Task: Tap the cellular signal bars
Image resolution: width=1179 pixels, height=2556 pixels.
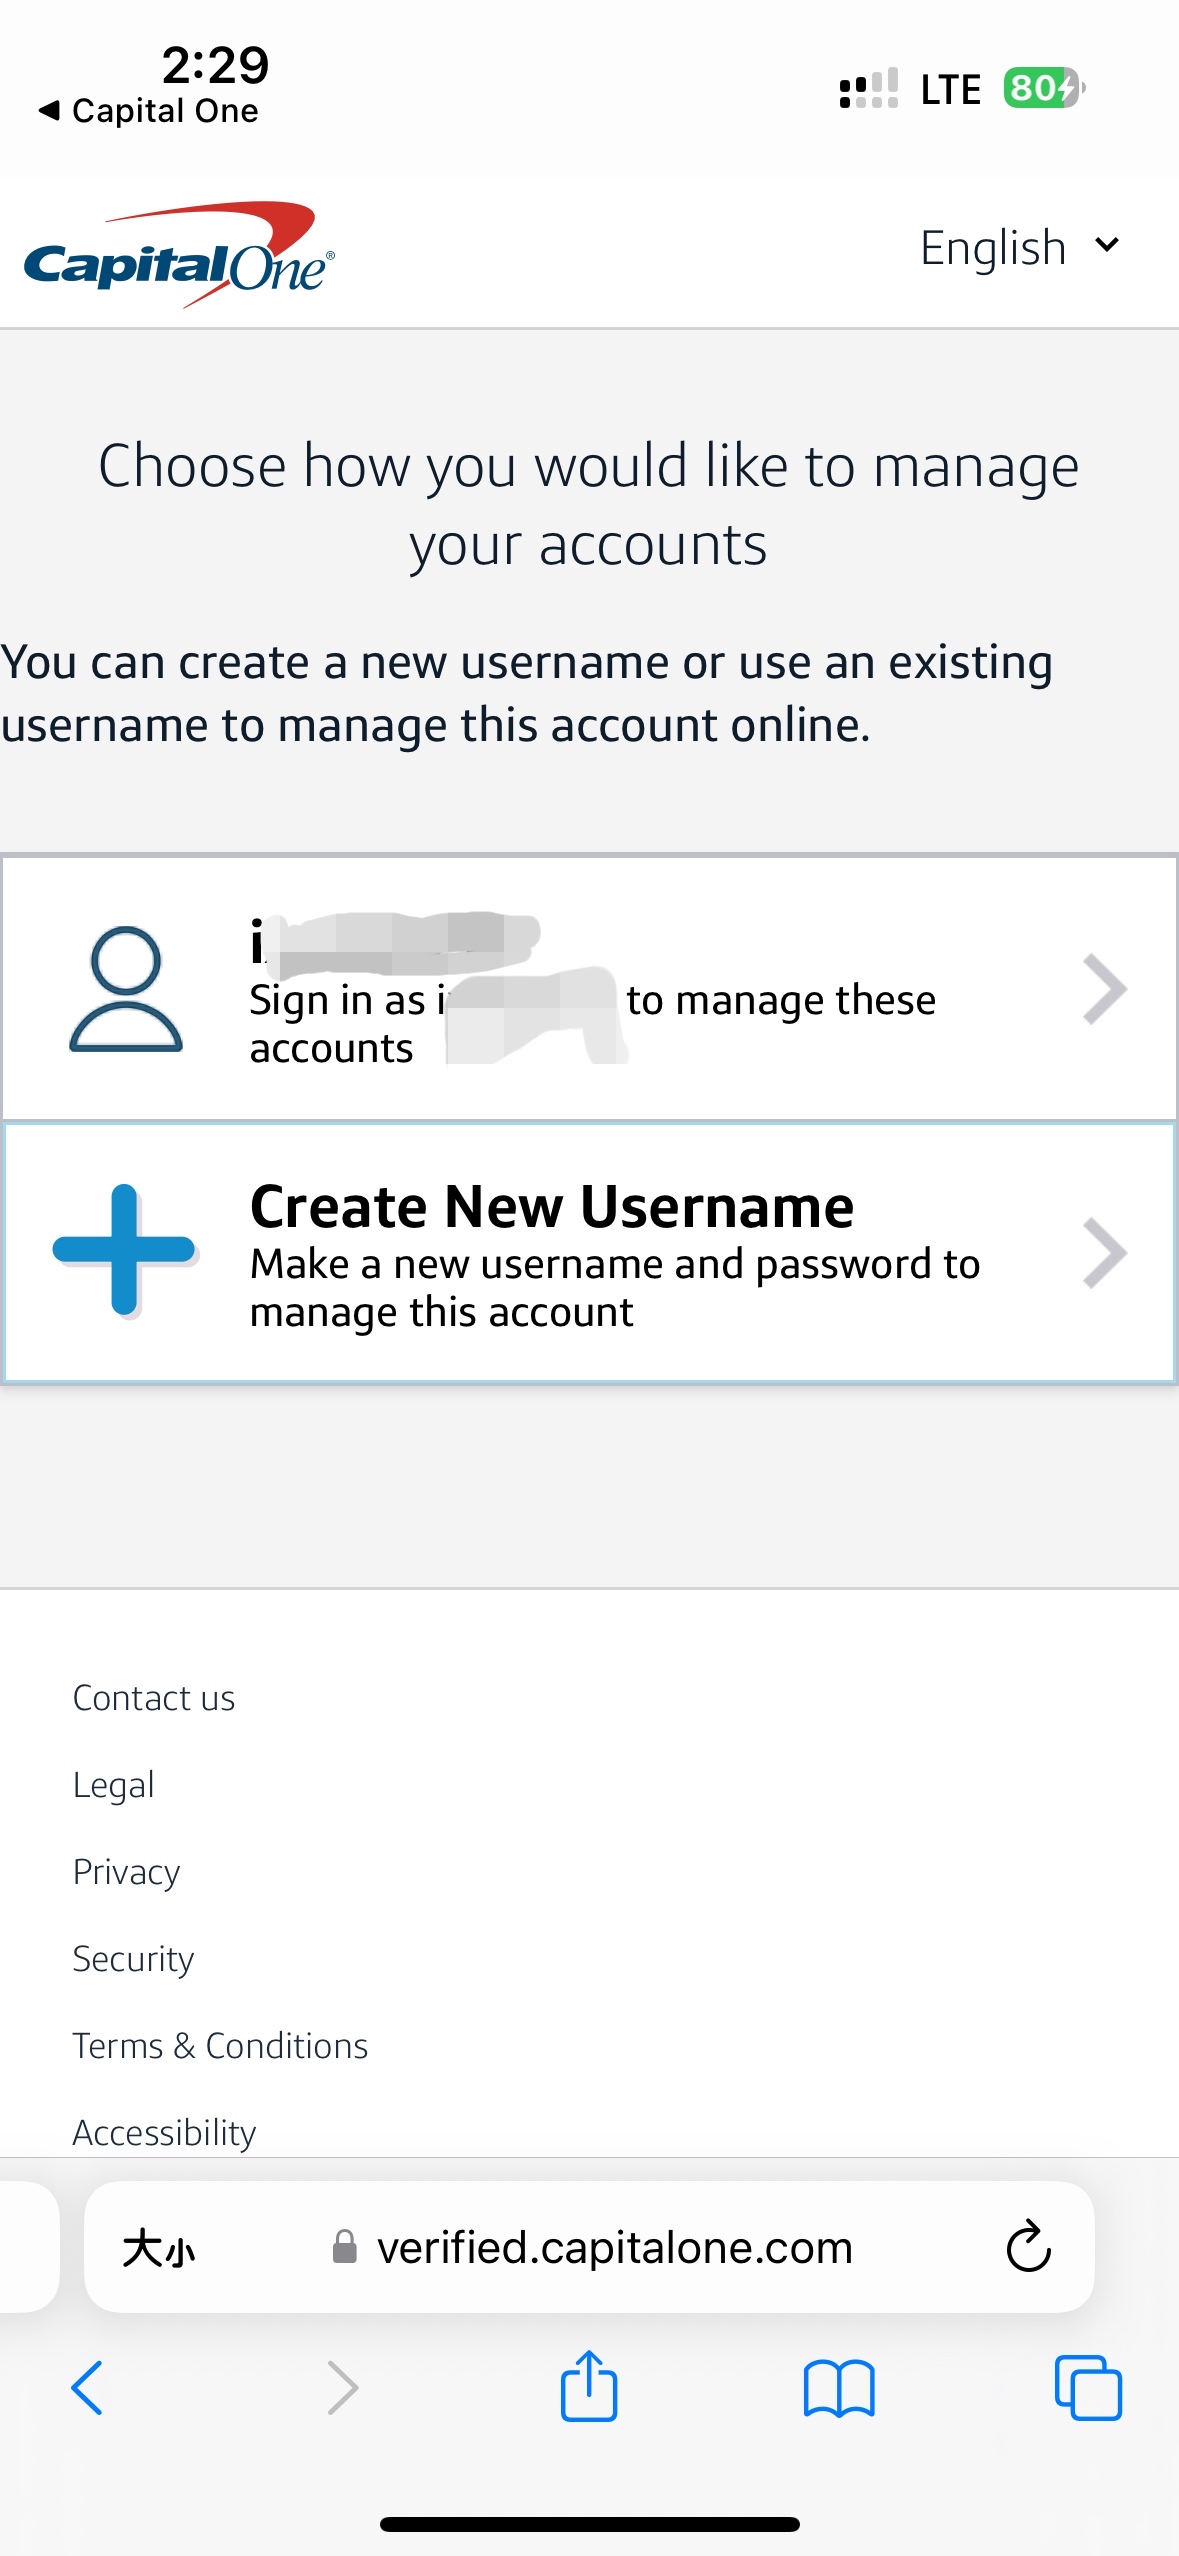Action: click(868, 88)
